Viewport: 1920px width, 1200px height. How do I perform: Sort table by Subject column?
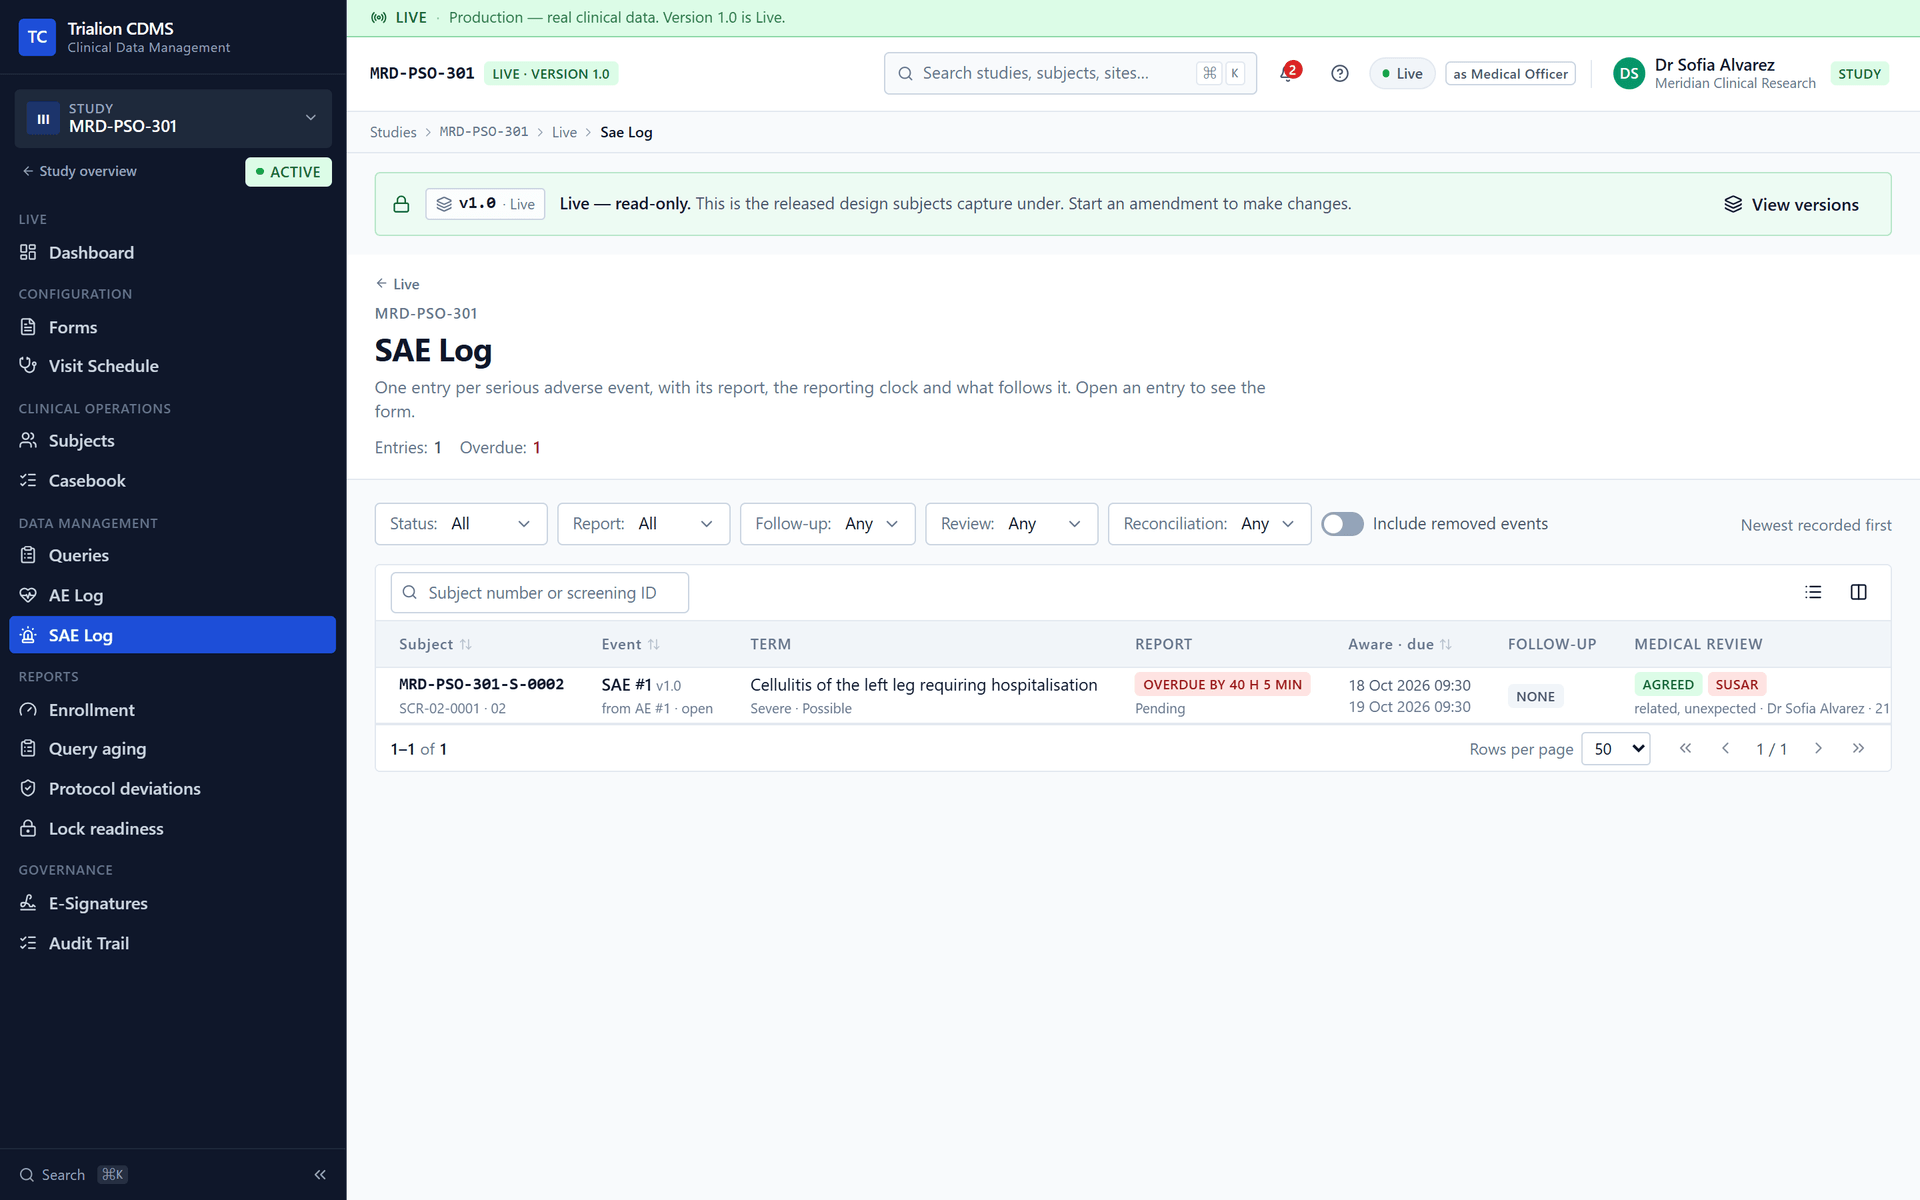pyautogui.click(x=435, y=644)
